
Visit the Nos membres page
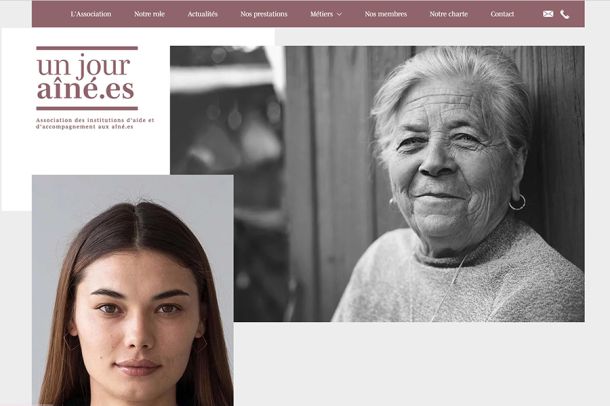386,14
